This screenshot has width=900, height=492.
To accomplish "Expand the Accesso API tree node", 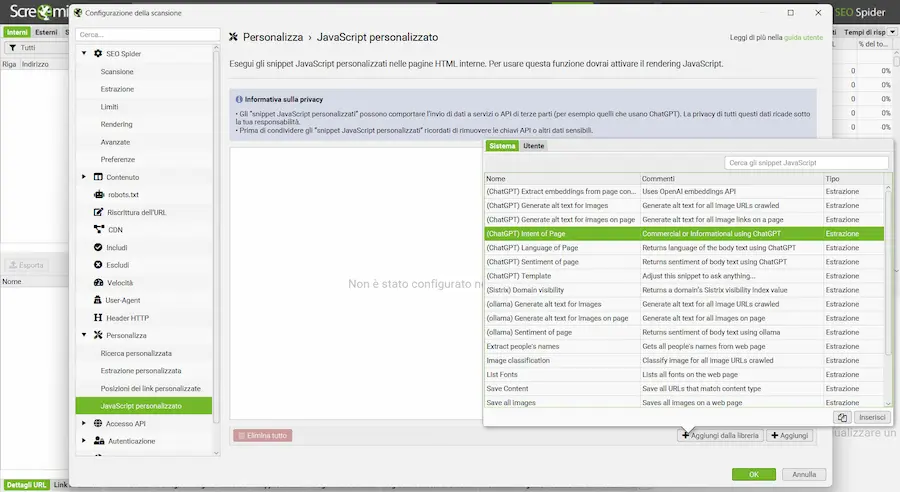I will click(84, 423).
